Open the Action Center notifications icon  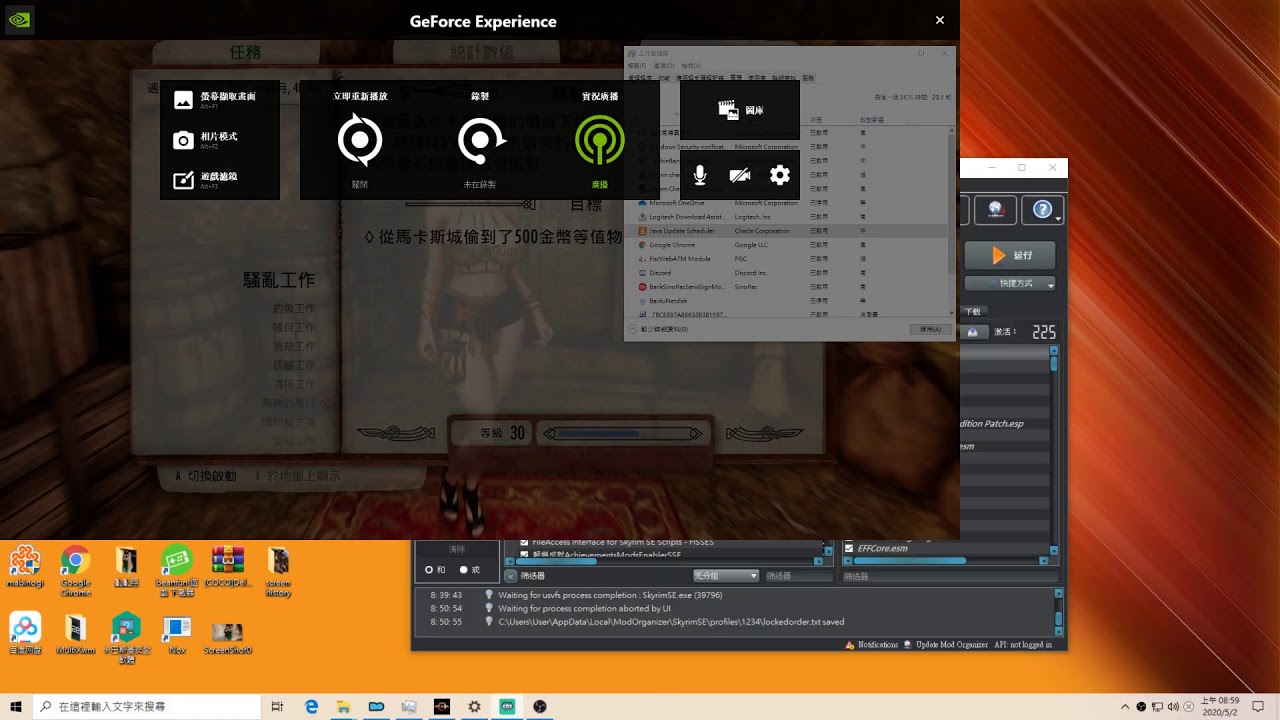[1258, 706]
